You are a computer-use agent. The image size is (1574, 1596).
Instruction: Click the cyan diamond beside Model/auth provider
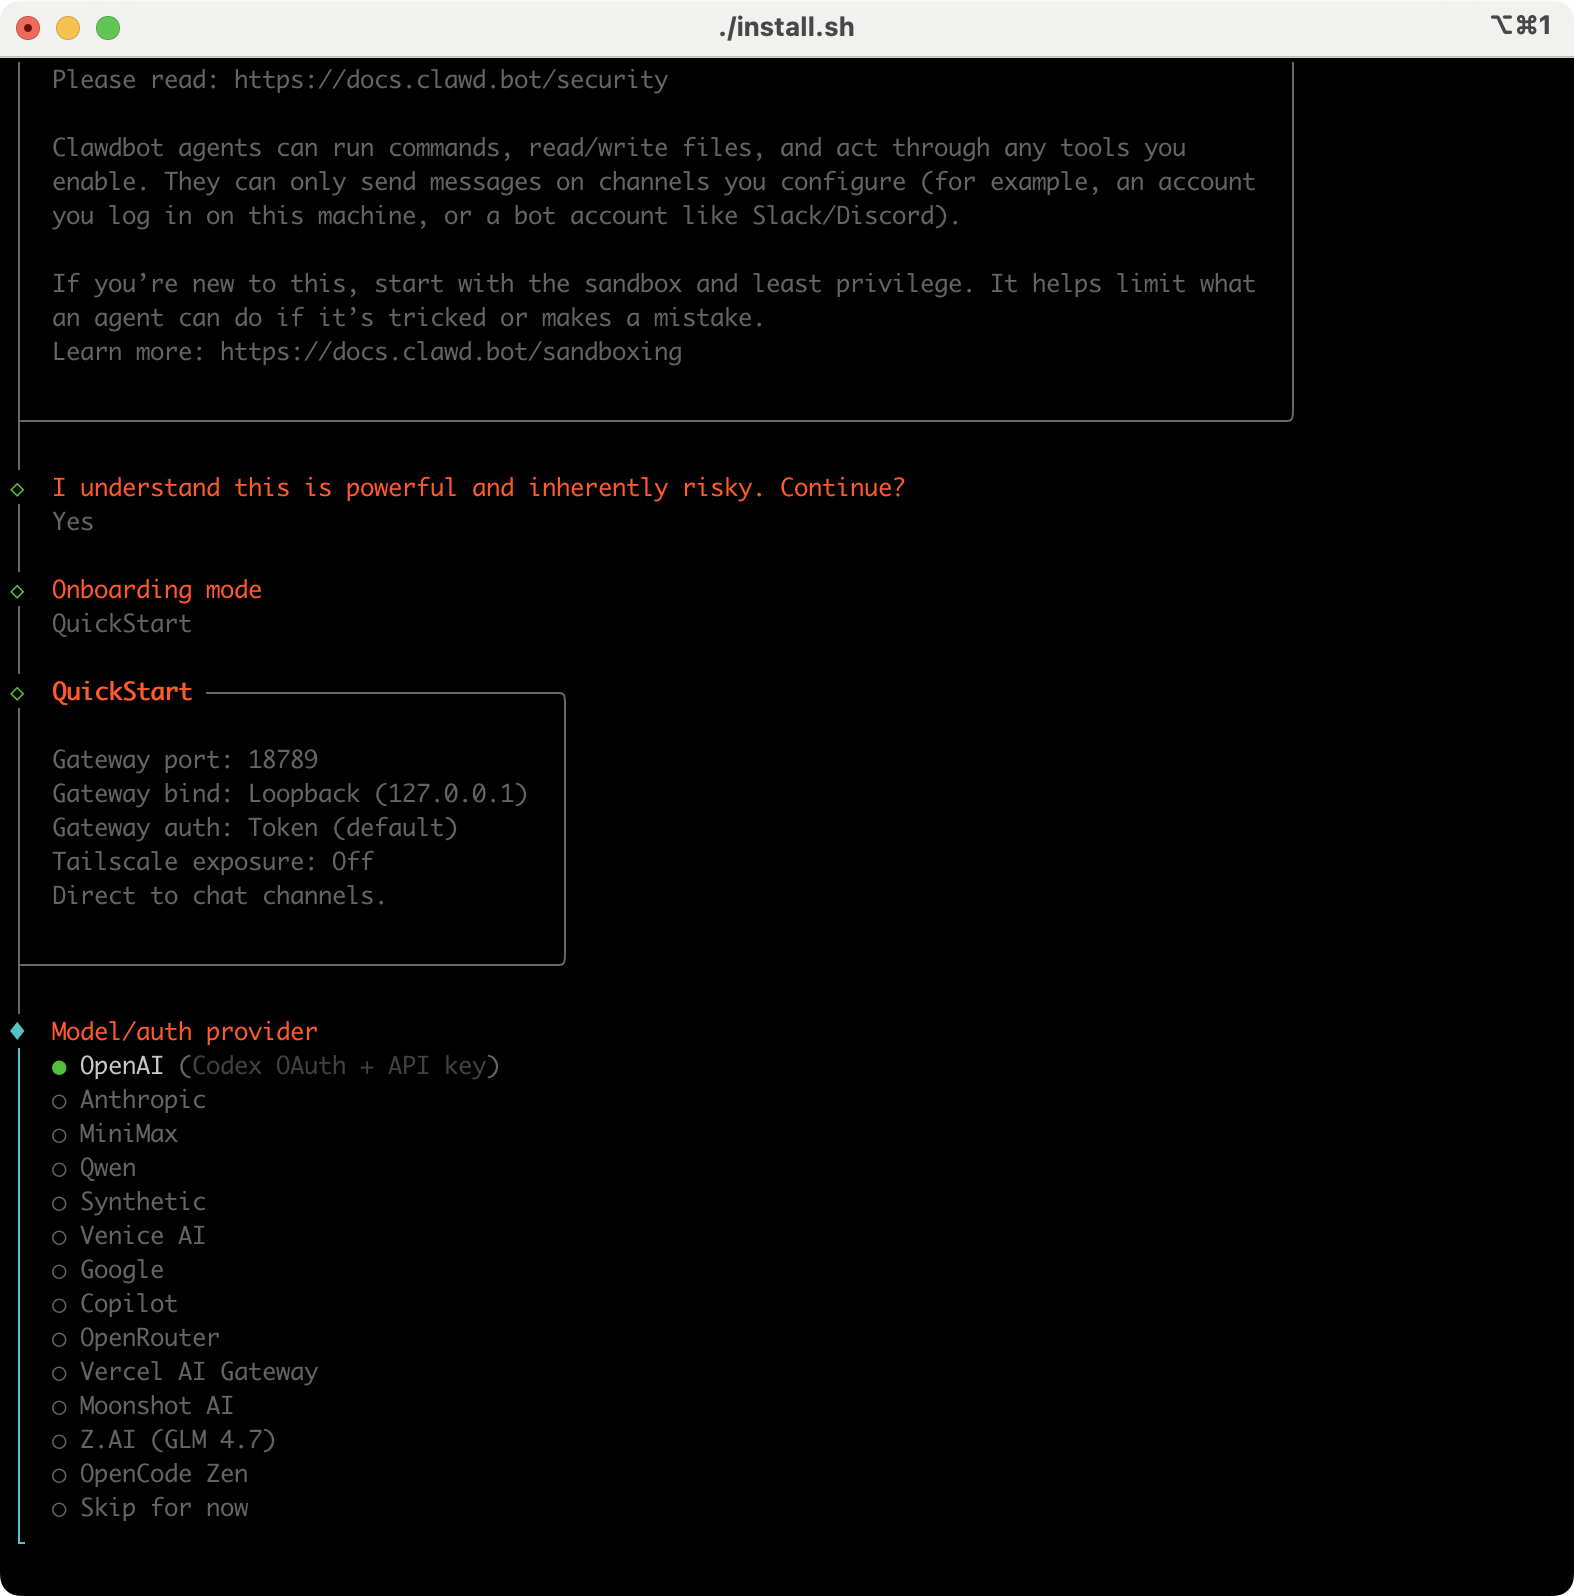18,1031
